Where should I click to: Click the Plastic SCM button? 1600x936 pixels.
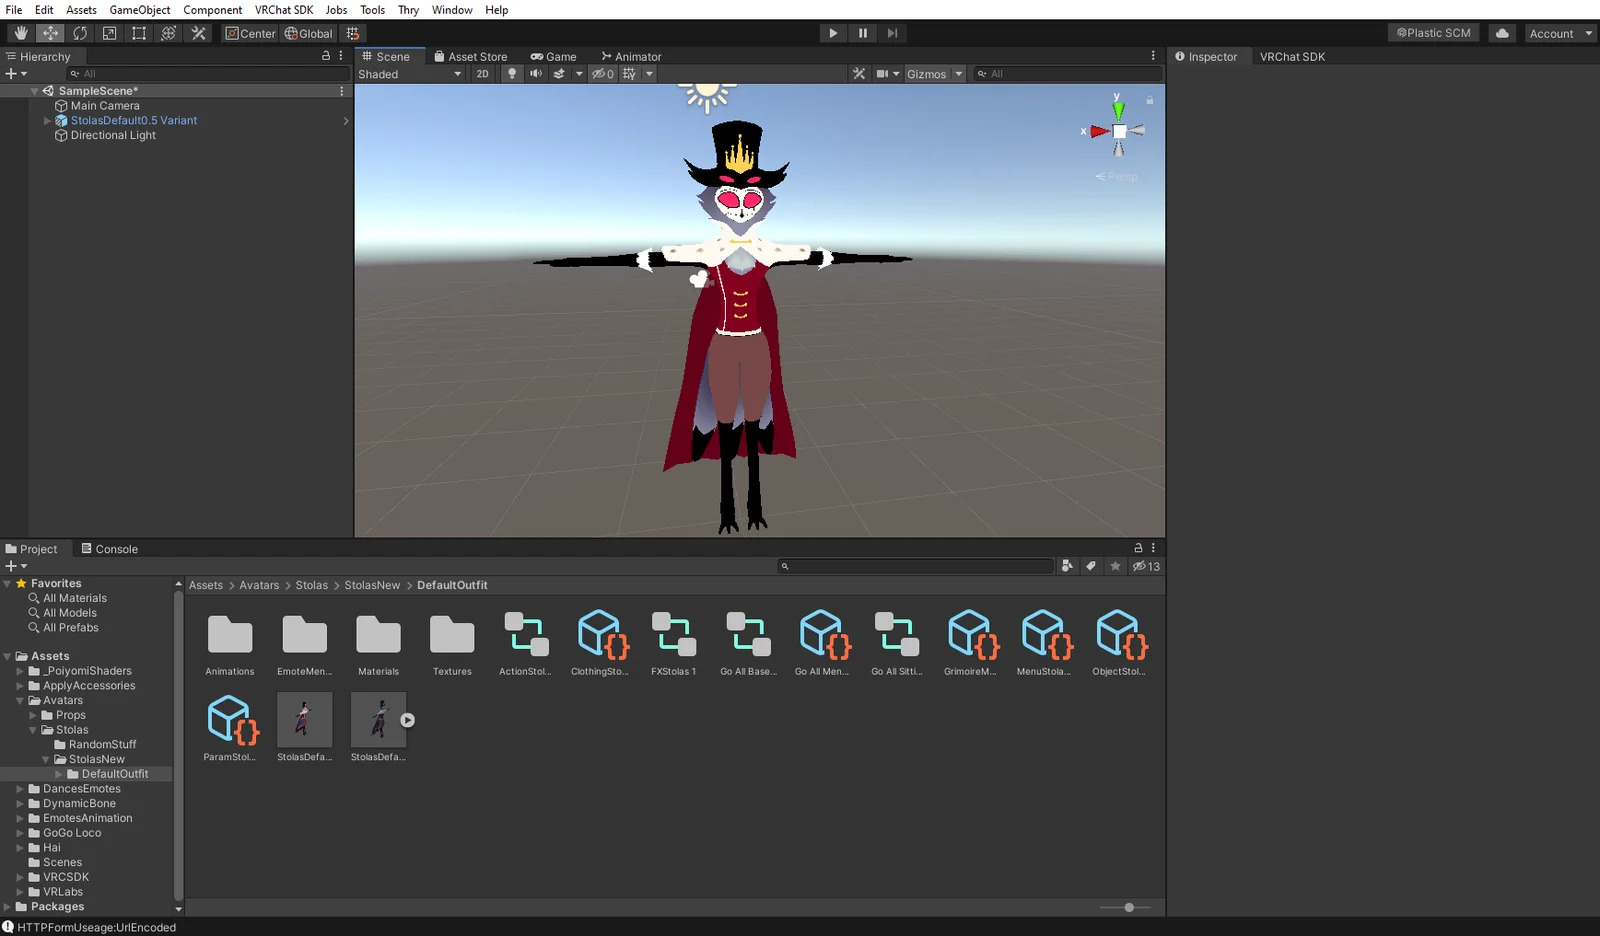[x=1433, y=32]
